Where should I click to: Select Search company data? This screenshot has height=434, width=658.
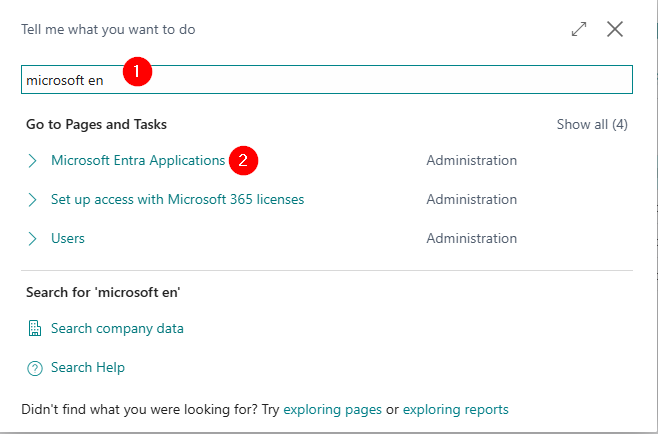click(117, 328)
